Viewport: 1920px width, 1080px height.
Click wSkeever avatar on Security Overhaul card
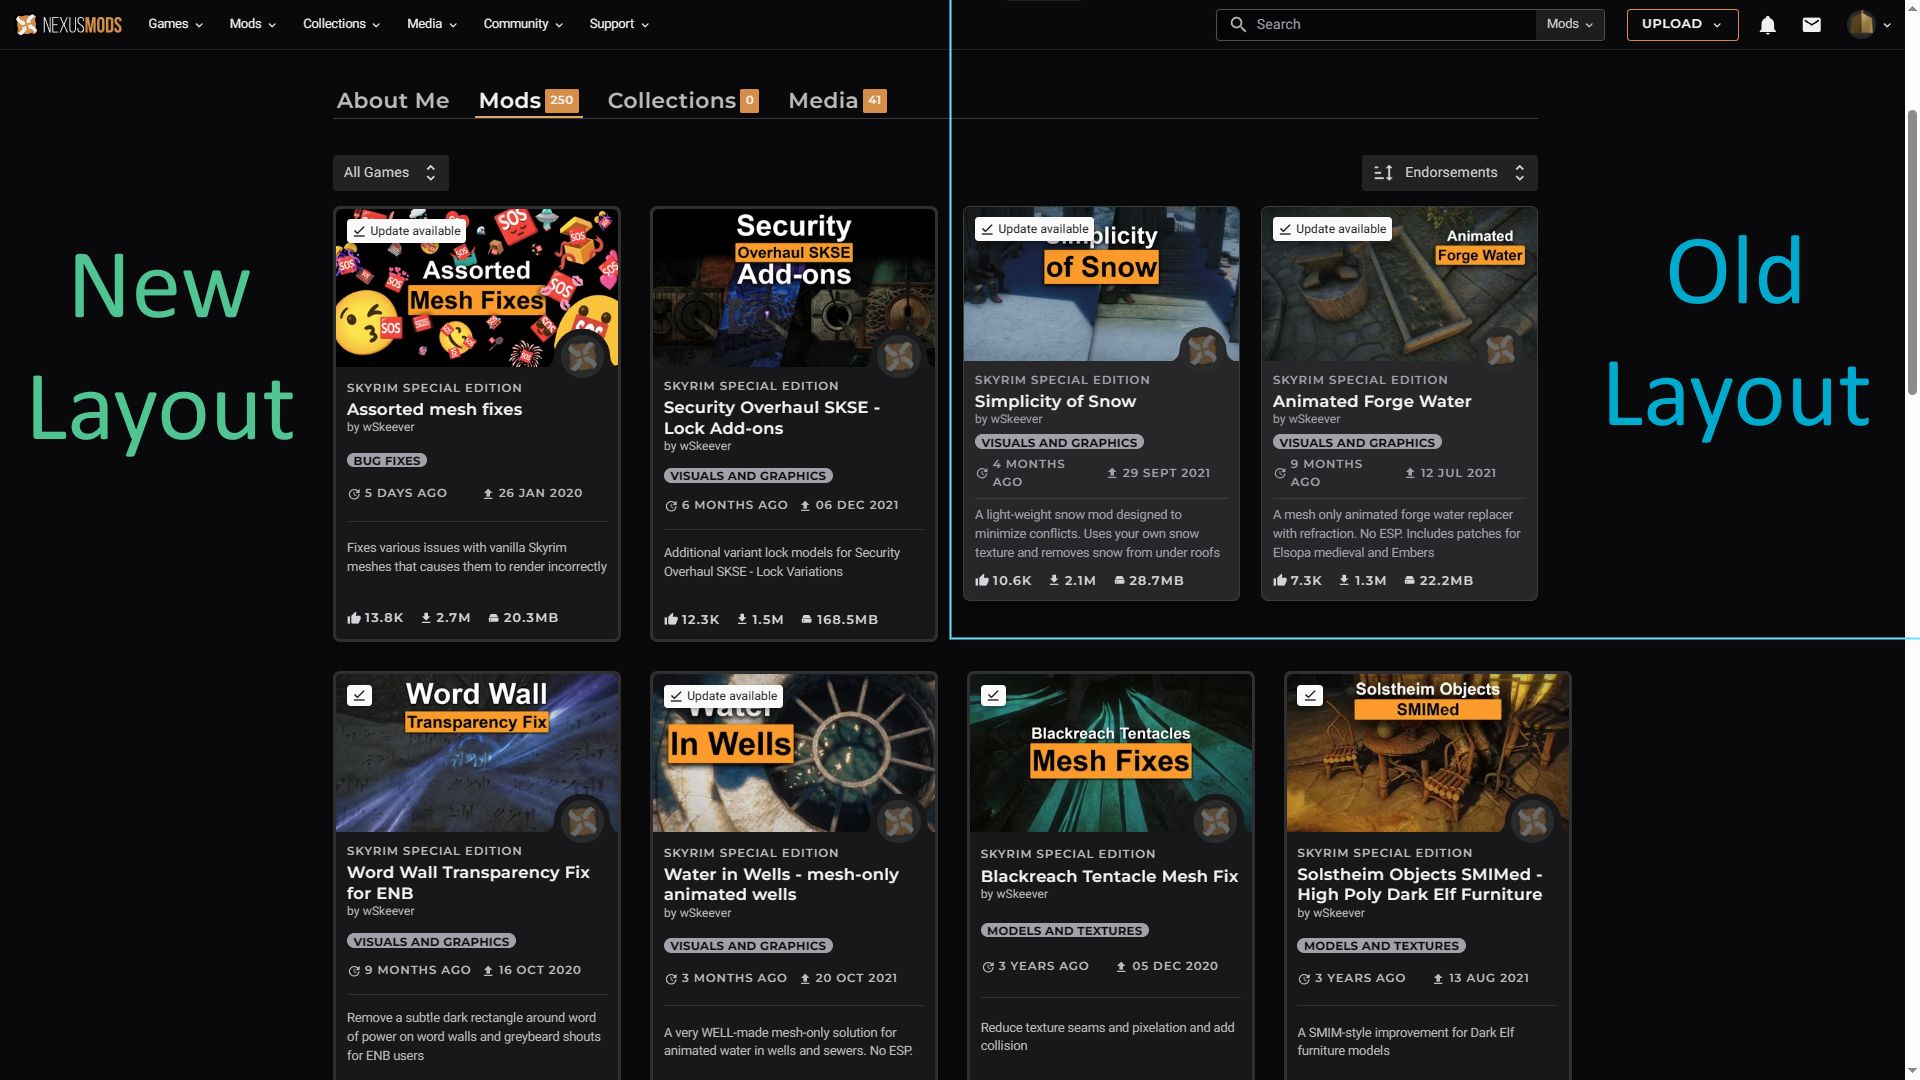899,354
